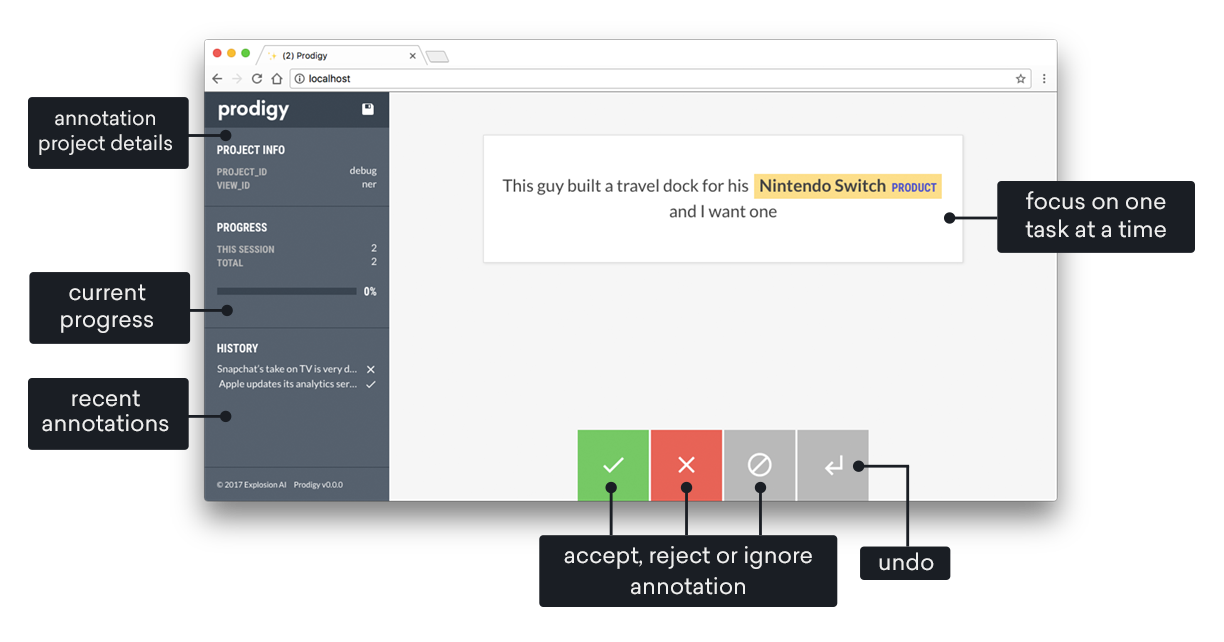
Task: Click the save icon in the Prodigy header
Action: click(370, 109)
